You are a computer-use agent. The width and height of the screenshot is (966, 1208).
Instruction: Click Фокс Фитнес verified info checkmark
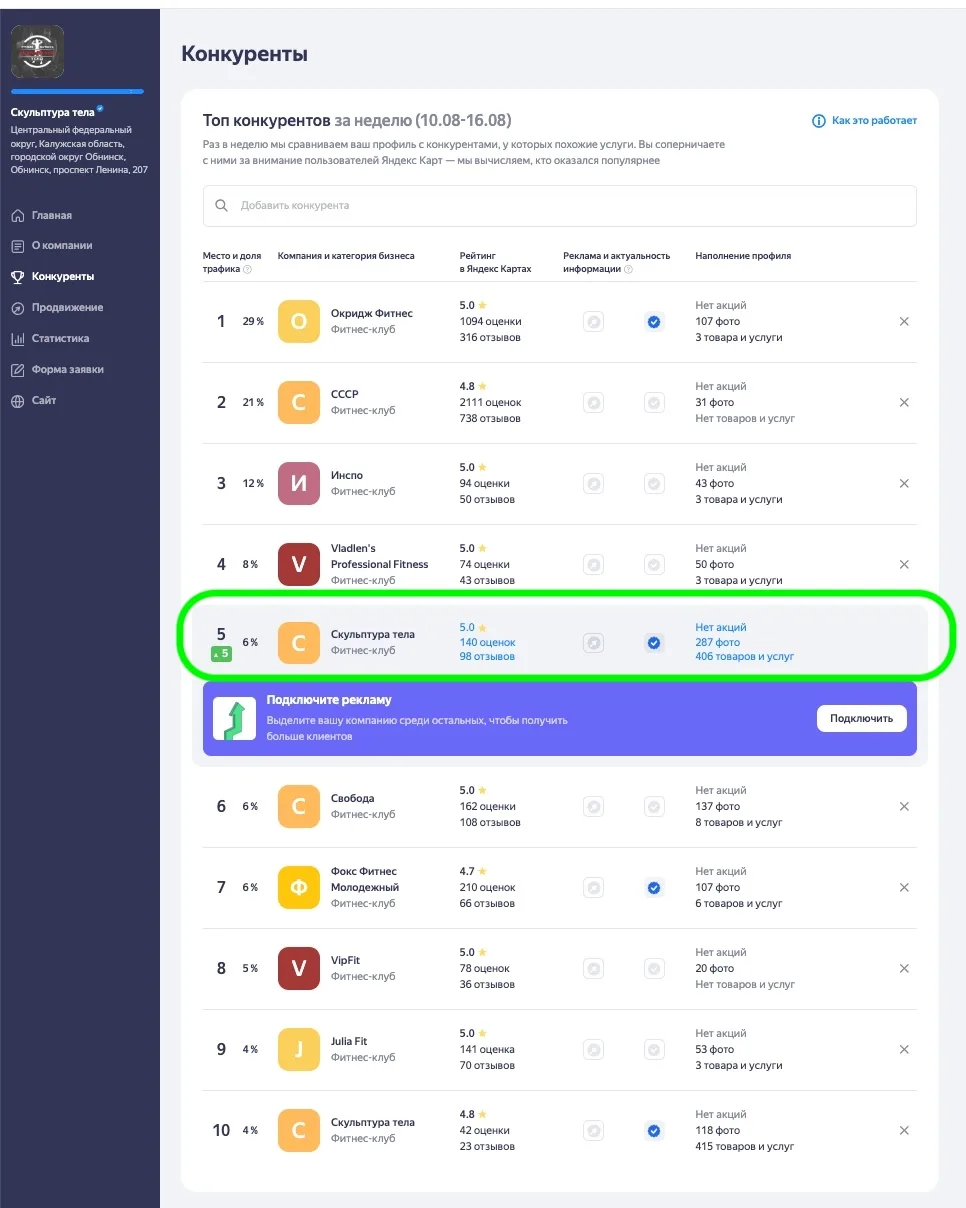[654, 887]
